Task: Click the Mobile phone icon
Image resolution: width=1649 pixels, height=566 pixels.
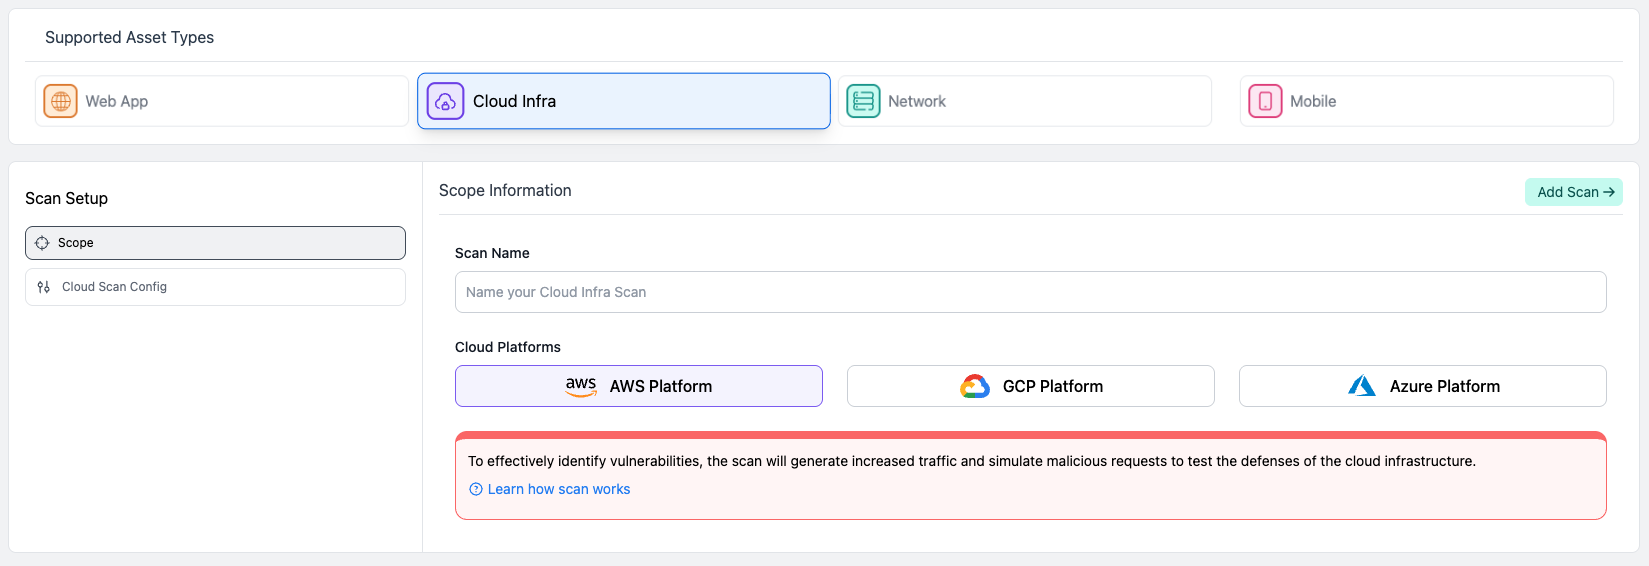Action: click(1265, 101)
